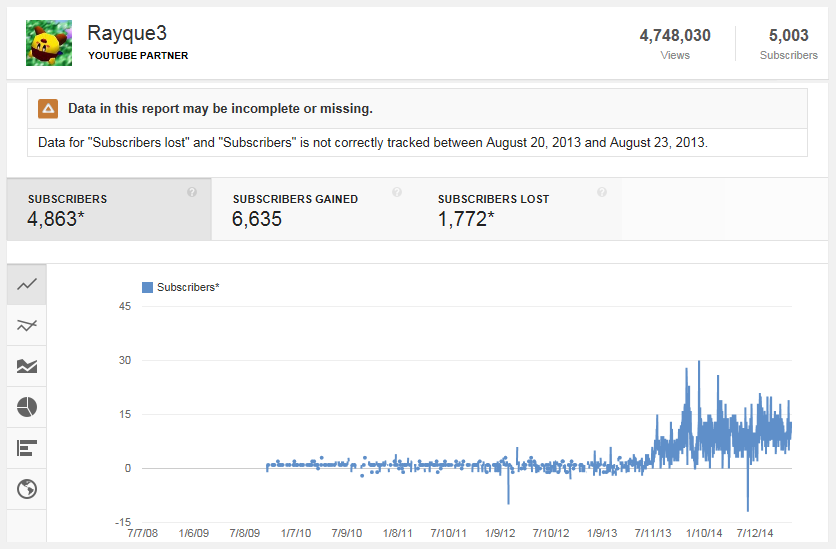The height and width of the screenshot is (549, 836).
Task: Select the Subscribers metric tab
Action: coord(109,209)
